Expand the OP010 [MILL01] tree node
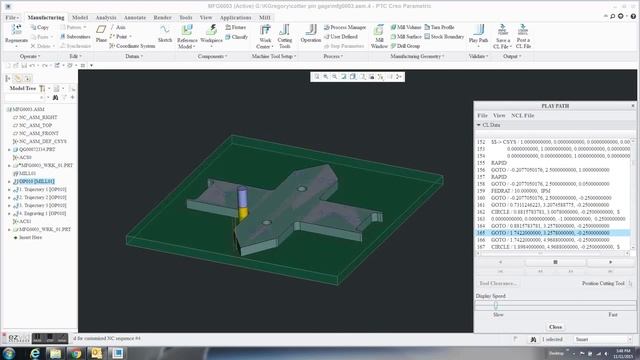 [9, 181]
